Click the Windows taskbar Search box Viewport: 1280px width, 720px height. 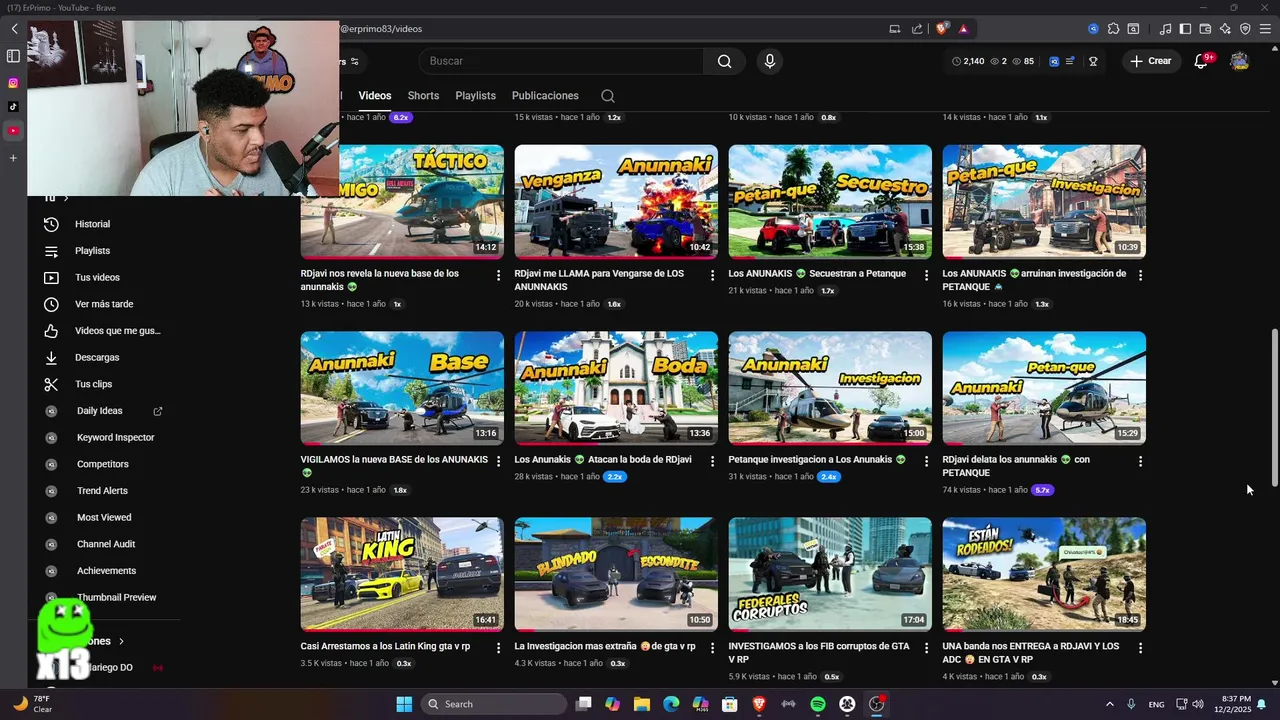(493, 704)
